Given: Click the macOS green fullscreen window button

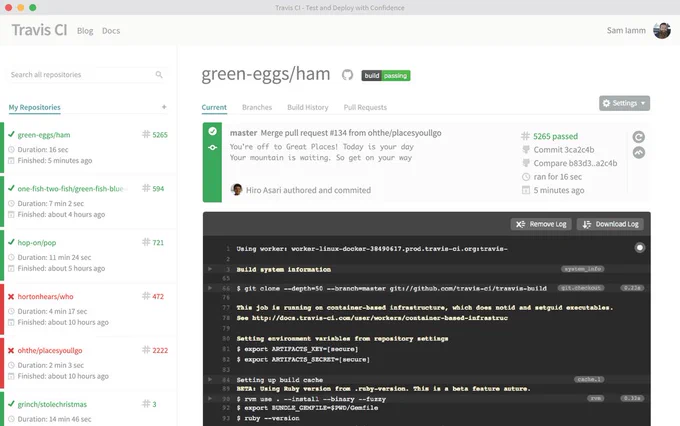Looking at the screenshot, I should pyautogui.click(x=33, y=7).
